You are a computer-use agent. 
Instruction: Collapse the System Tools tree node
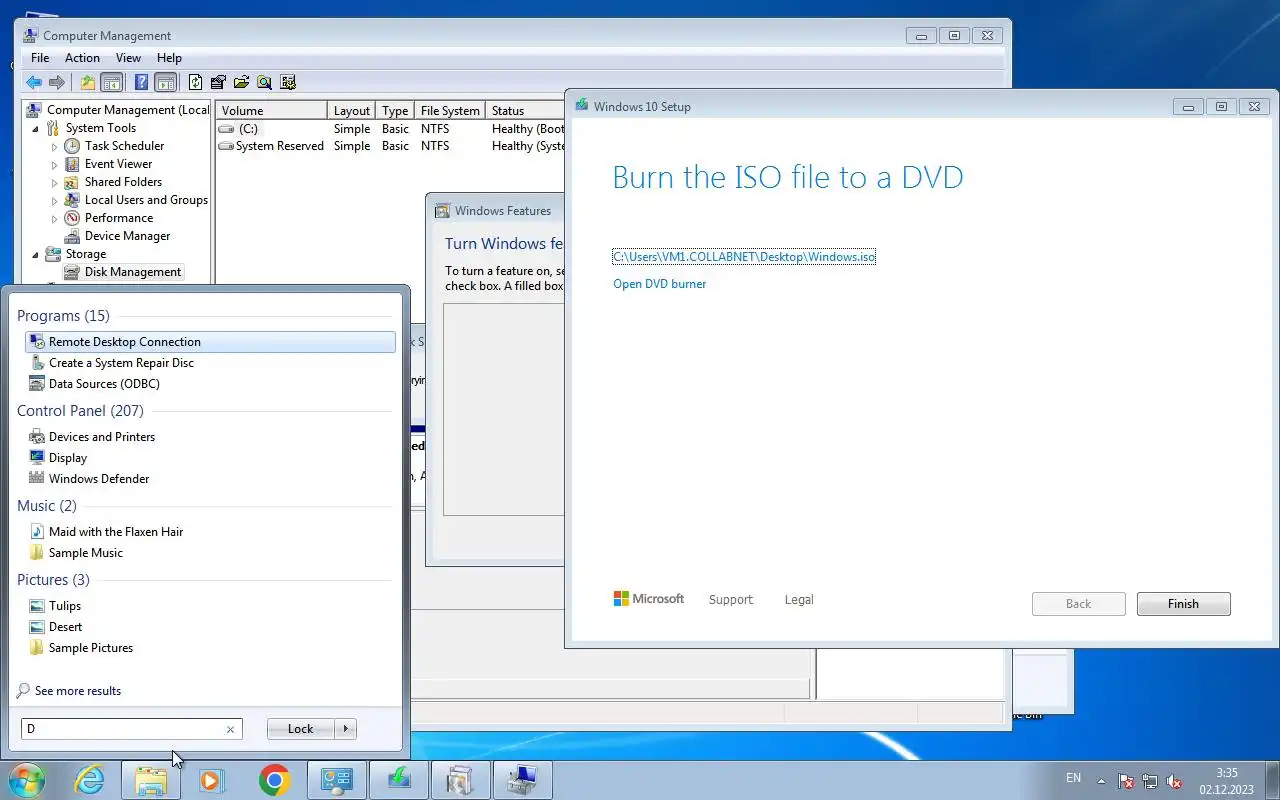[36, 129]
